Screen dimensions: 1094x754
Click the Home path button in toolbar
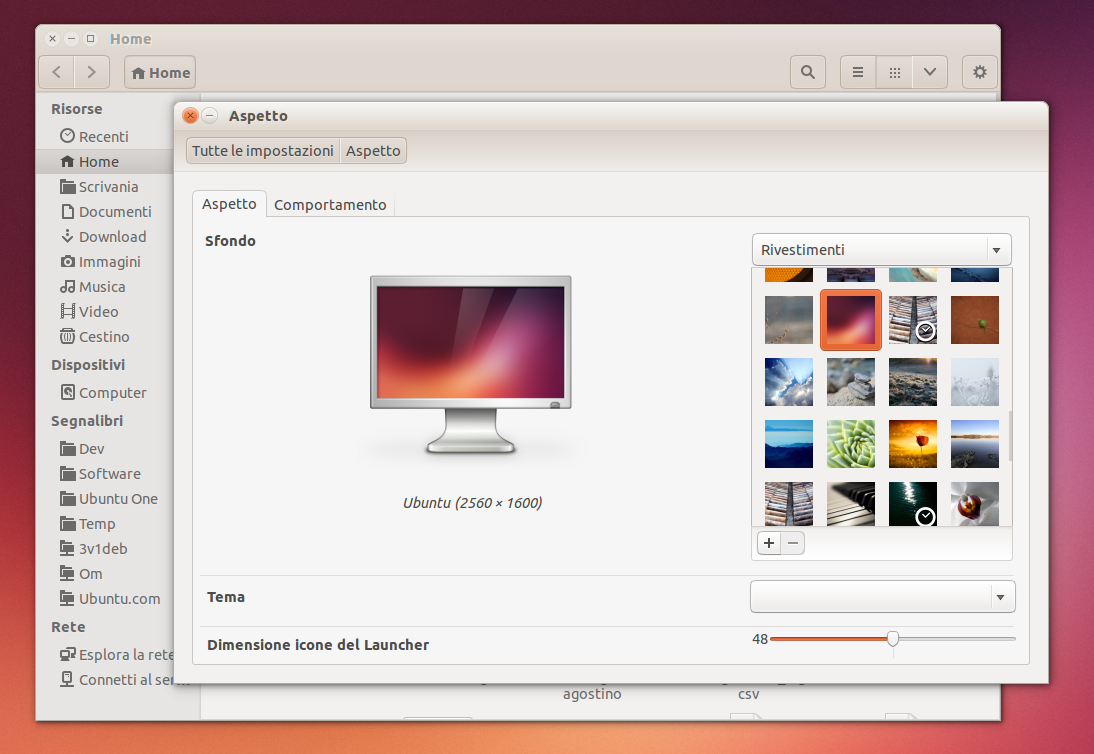tap(160, 73)
